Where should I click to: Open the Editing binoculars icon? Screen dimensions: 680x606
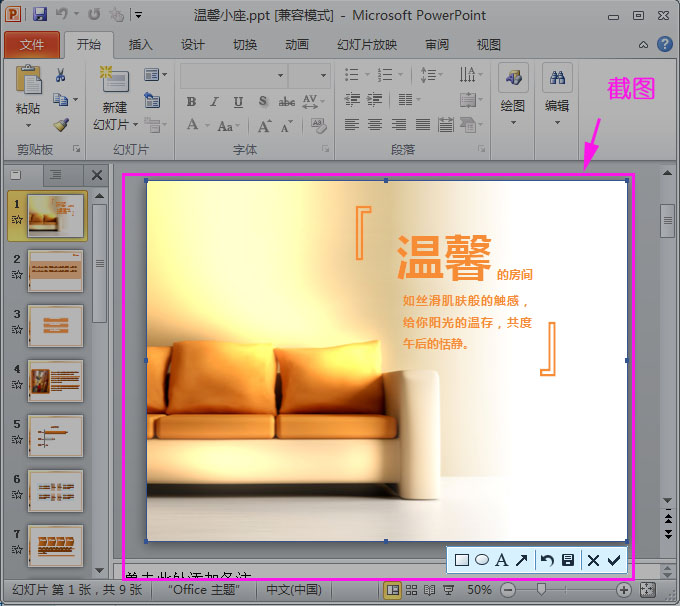557,78
